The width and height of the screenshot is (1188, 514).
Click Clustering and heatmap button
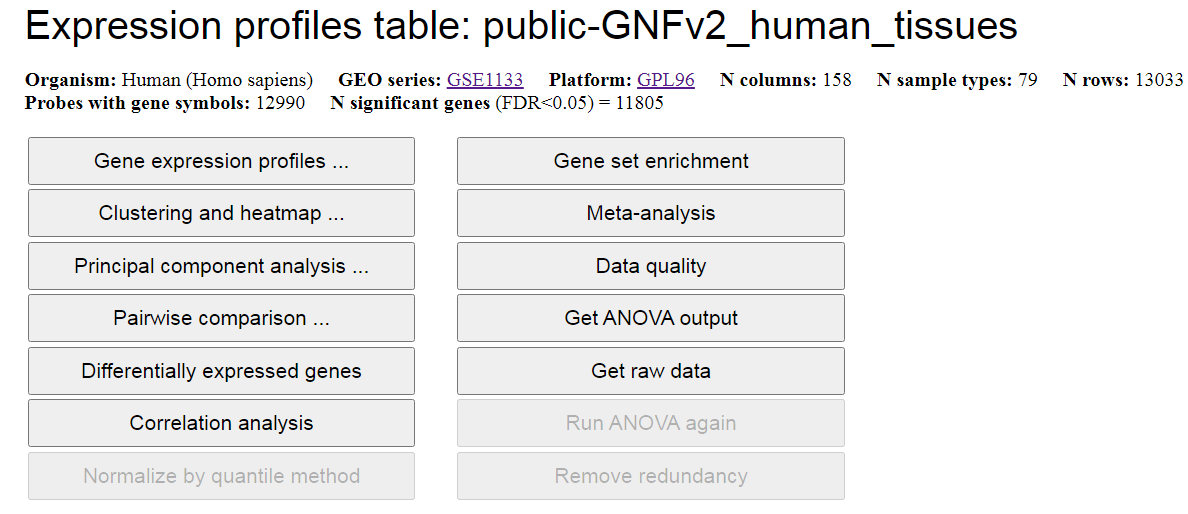pyautogui.click(x=221, y=213)
